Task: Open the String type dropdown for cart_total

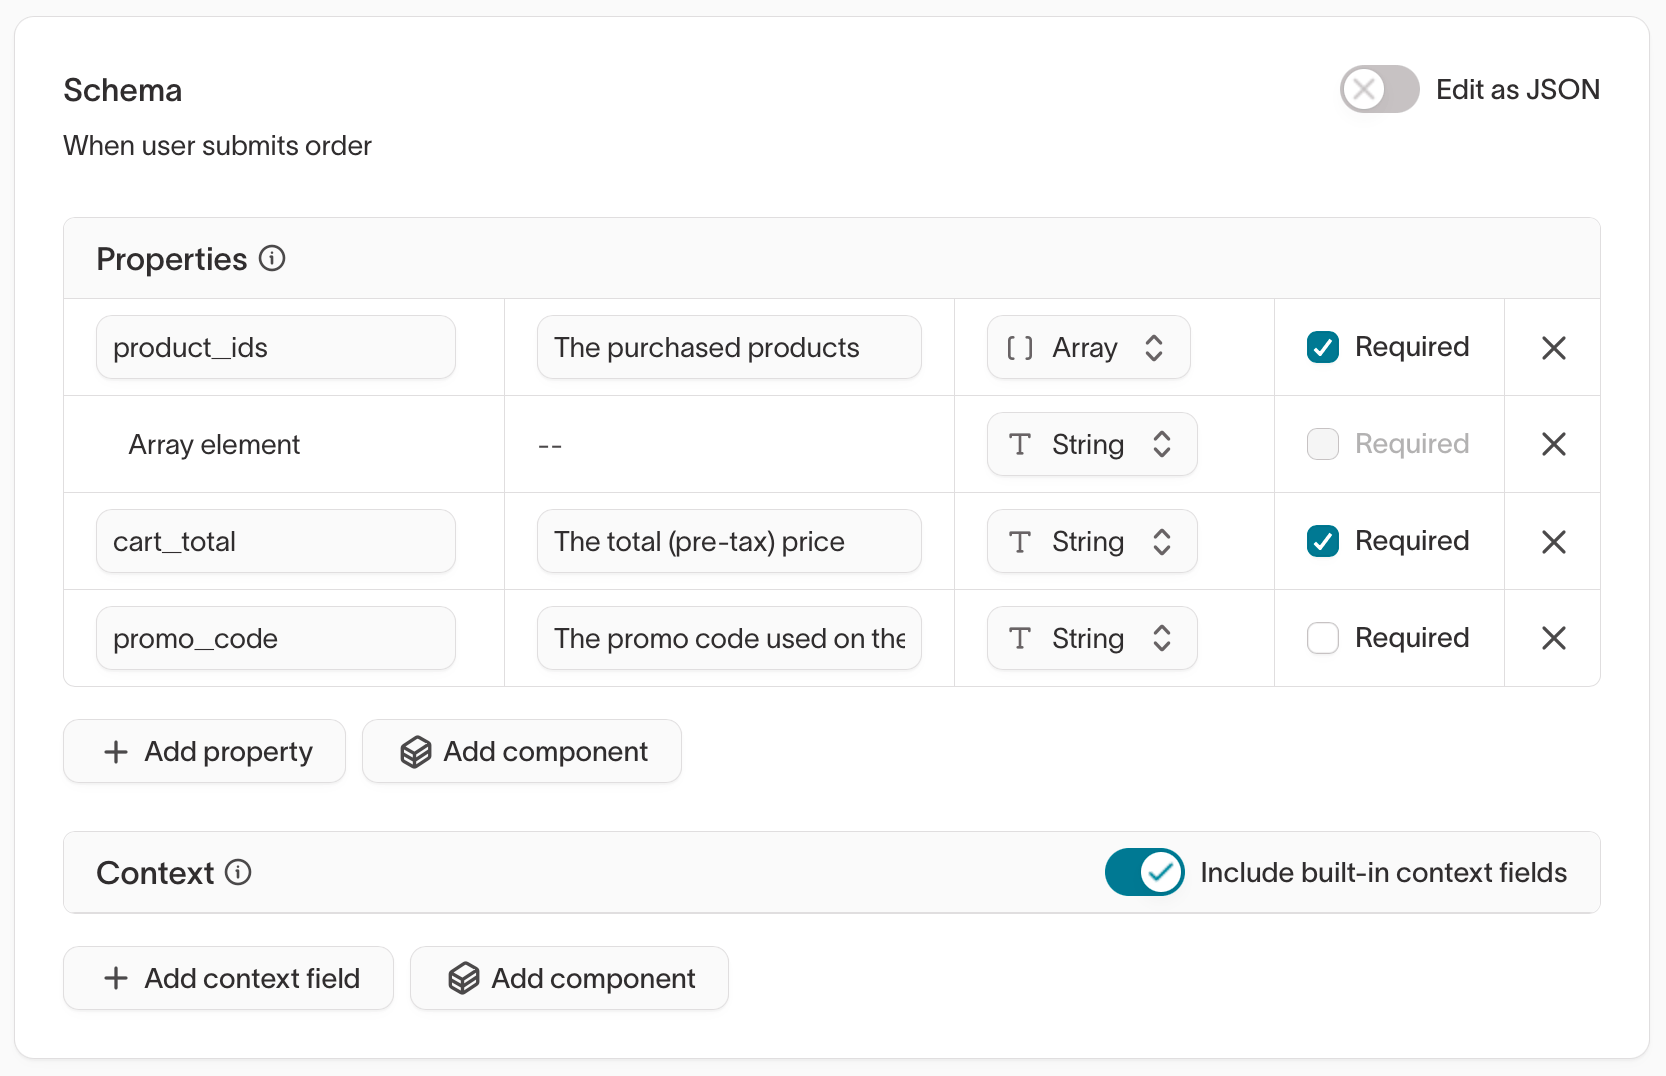Action: (1092, 541)
